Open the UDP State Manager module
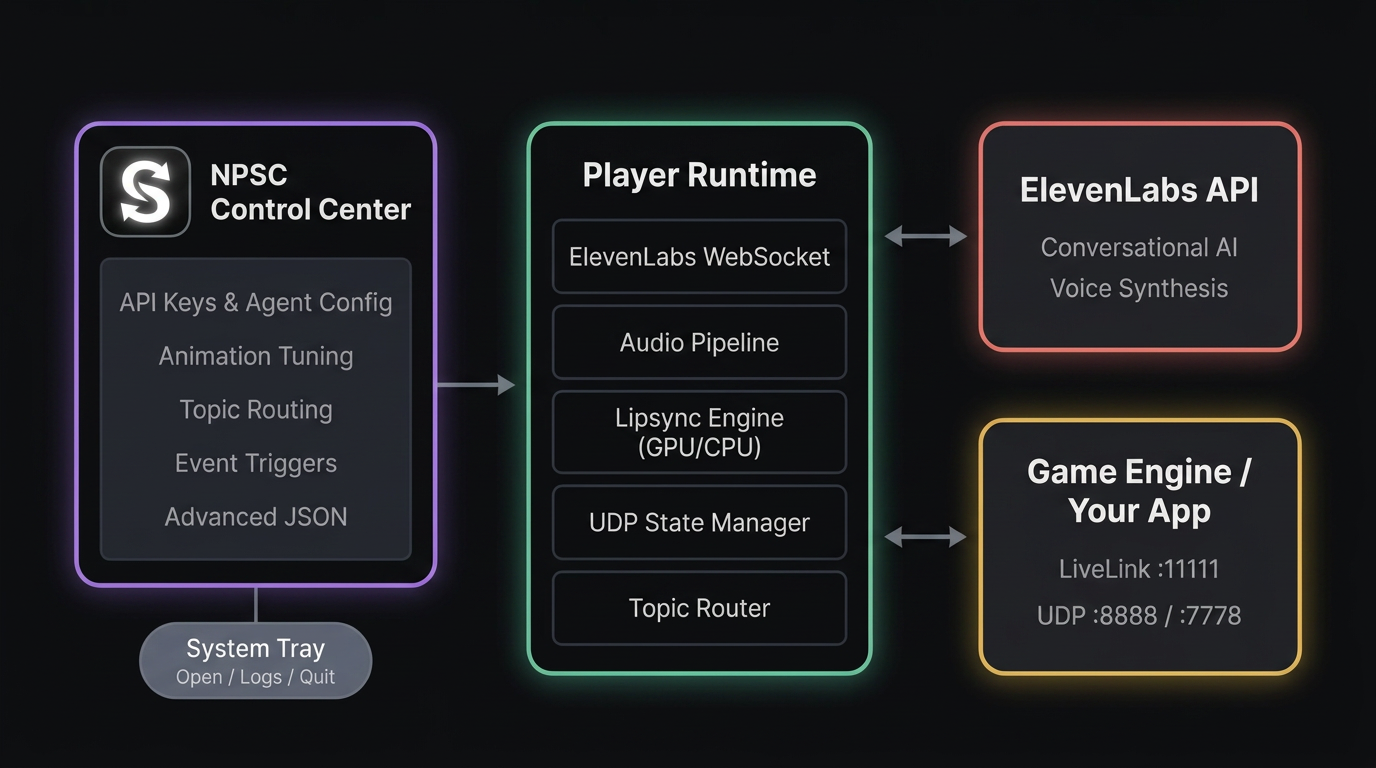Image resolution: width=1376 pixels, height=768 pixels. tap(698, 522)
